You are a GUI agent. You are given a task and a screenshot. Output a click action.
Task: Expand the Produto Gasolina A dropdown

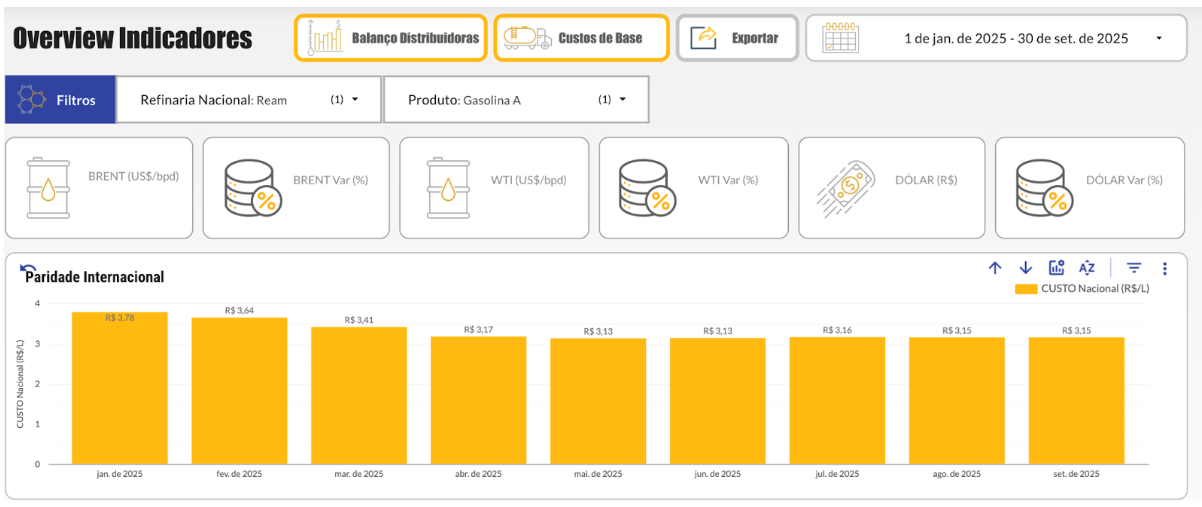[x=622, y=100]
